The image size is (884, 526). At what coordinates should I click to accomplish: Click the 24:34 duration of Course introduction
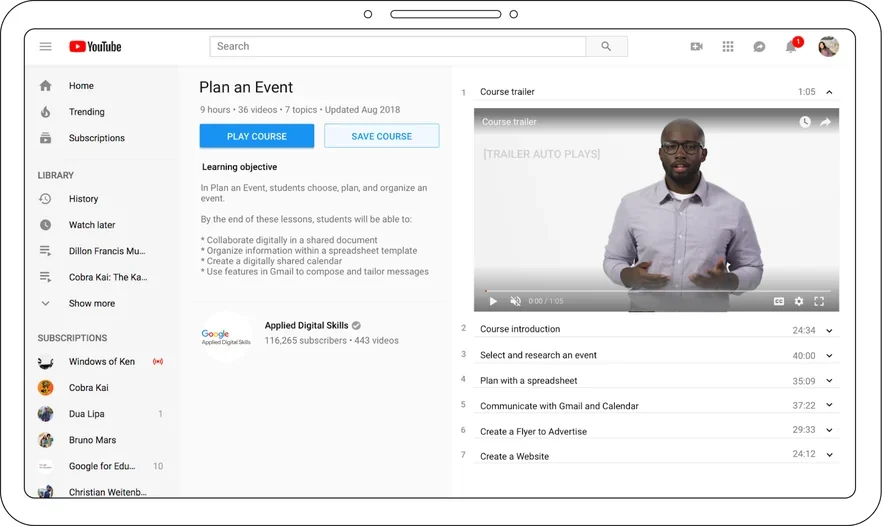pyautogui.click(x=803, y=330)
